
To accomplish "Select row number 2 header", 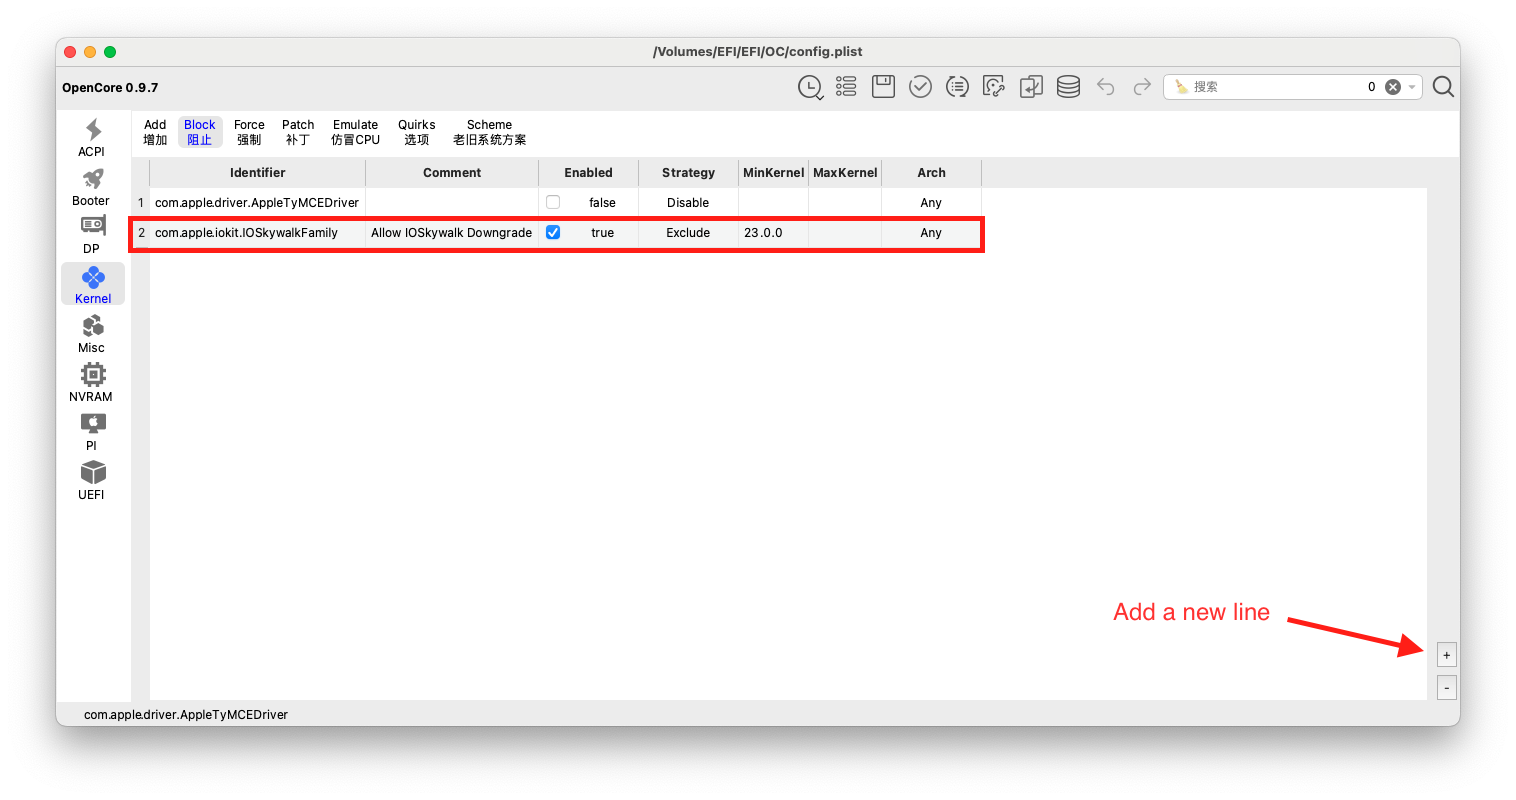I will click(141, 232).
